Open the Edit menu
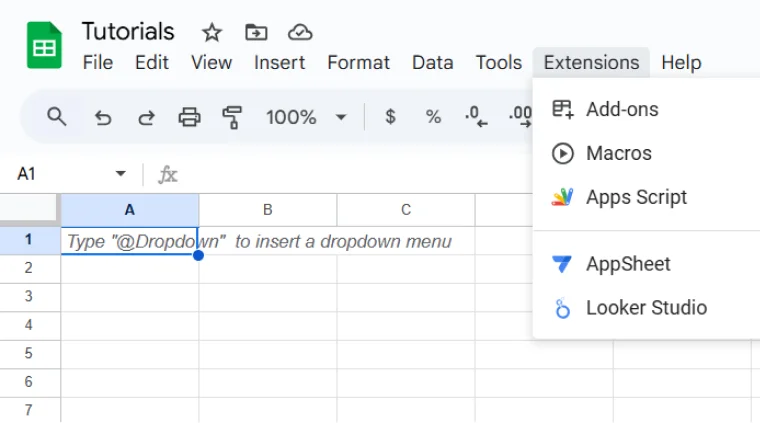760x423 pixels. click(x=152, y=63)
